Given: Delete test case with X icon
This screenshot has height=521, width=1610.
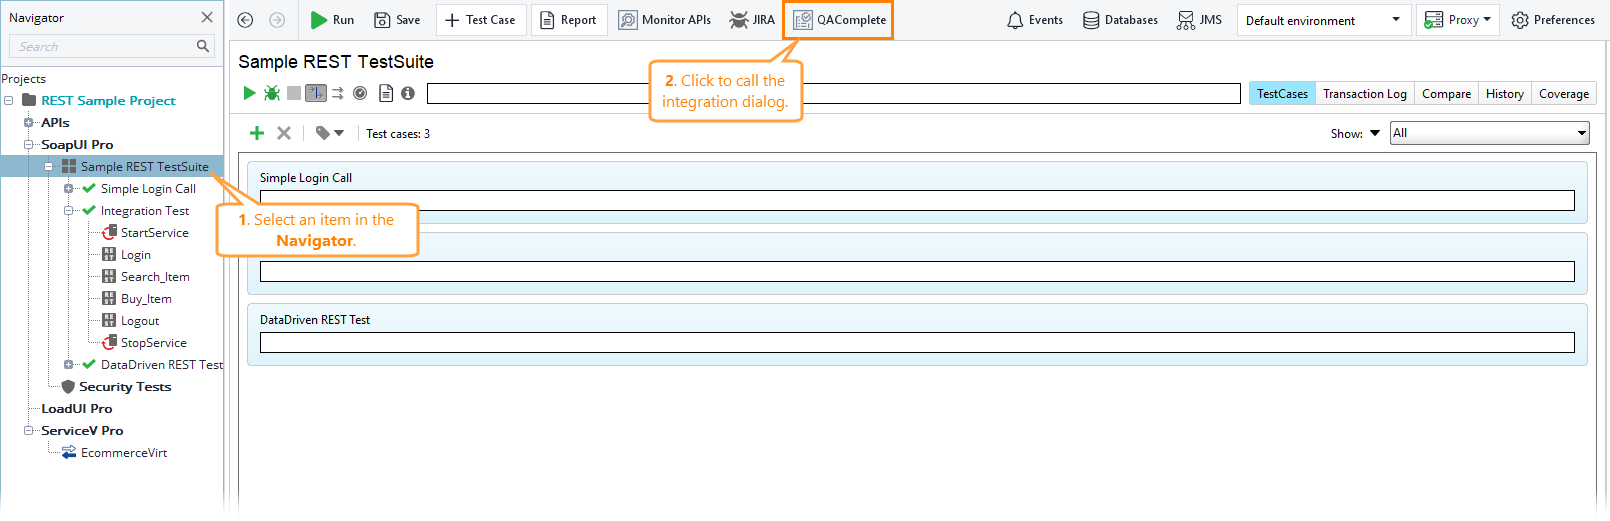Looking at the screenshot, I should 284,133.
